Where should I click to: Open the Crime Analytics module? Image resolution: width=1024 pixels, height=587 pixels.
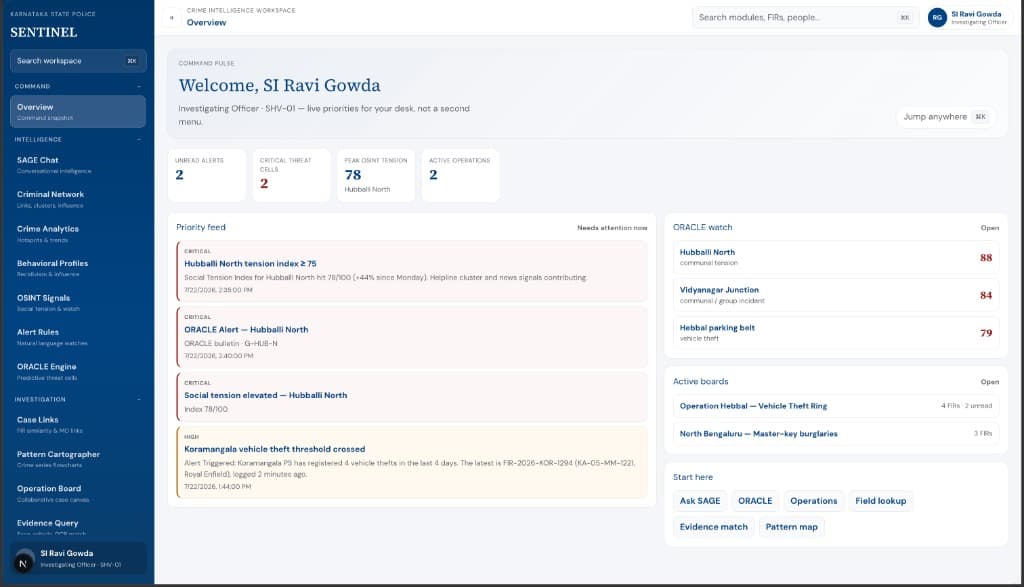pos(78,234)
